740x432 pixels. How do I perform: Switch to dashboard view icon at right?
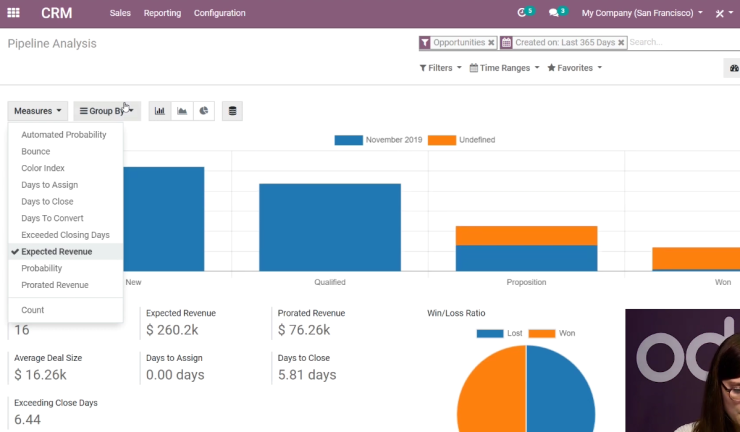[733, 68]
